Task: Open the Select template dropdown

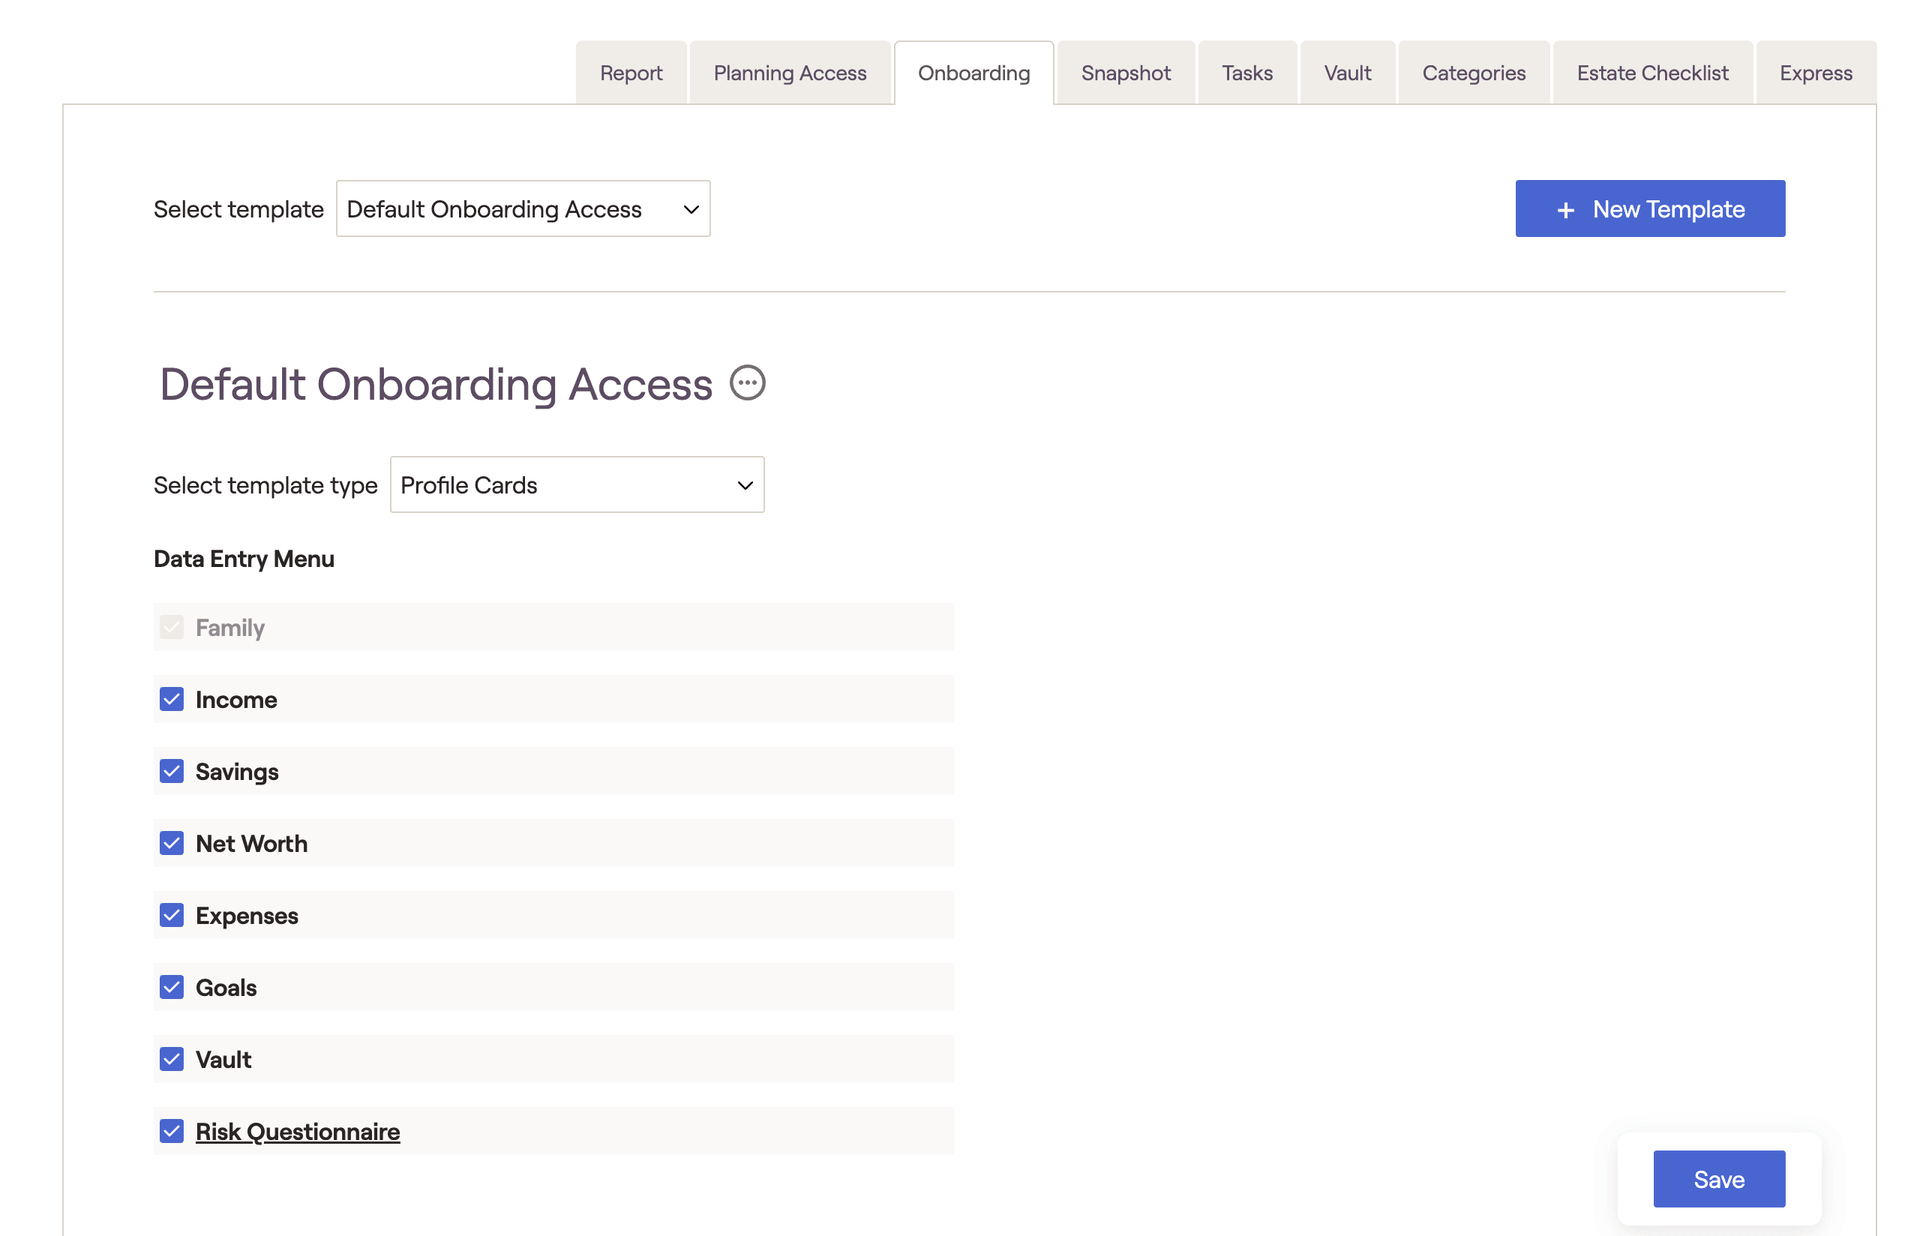Action: [522, 209]
